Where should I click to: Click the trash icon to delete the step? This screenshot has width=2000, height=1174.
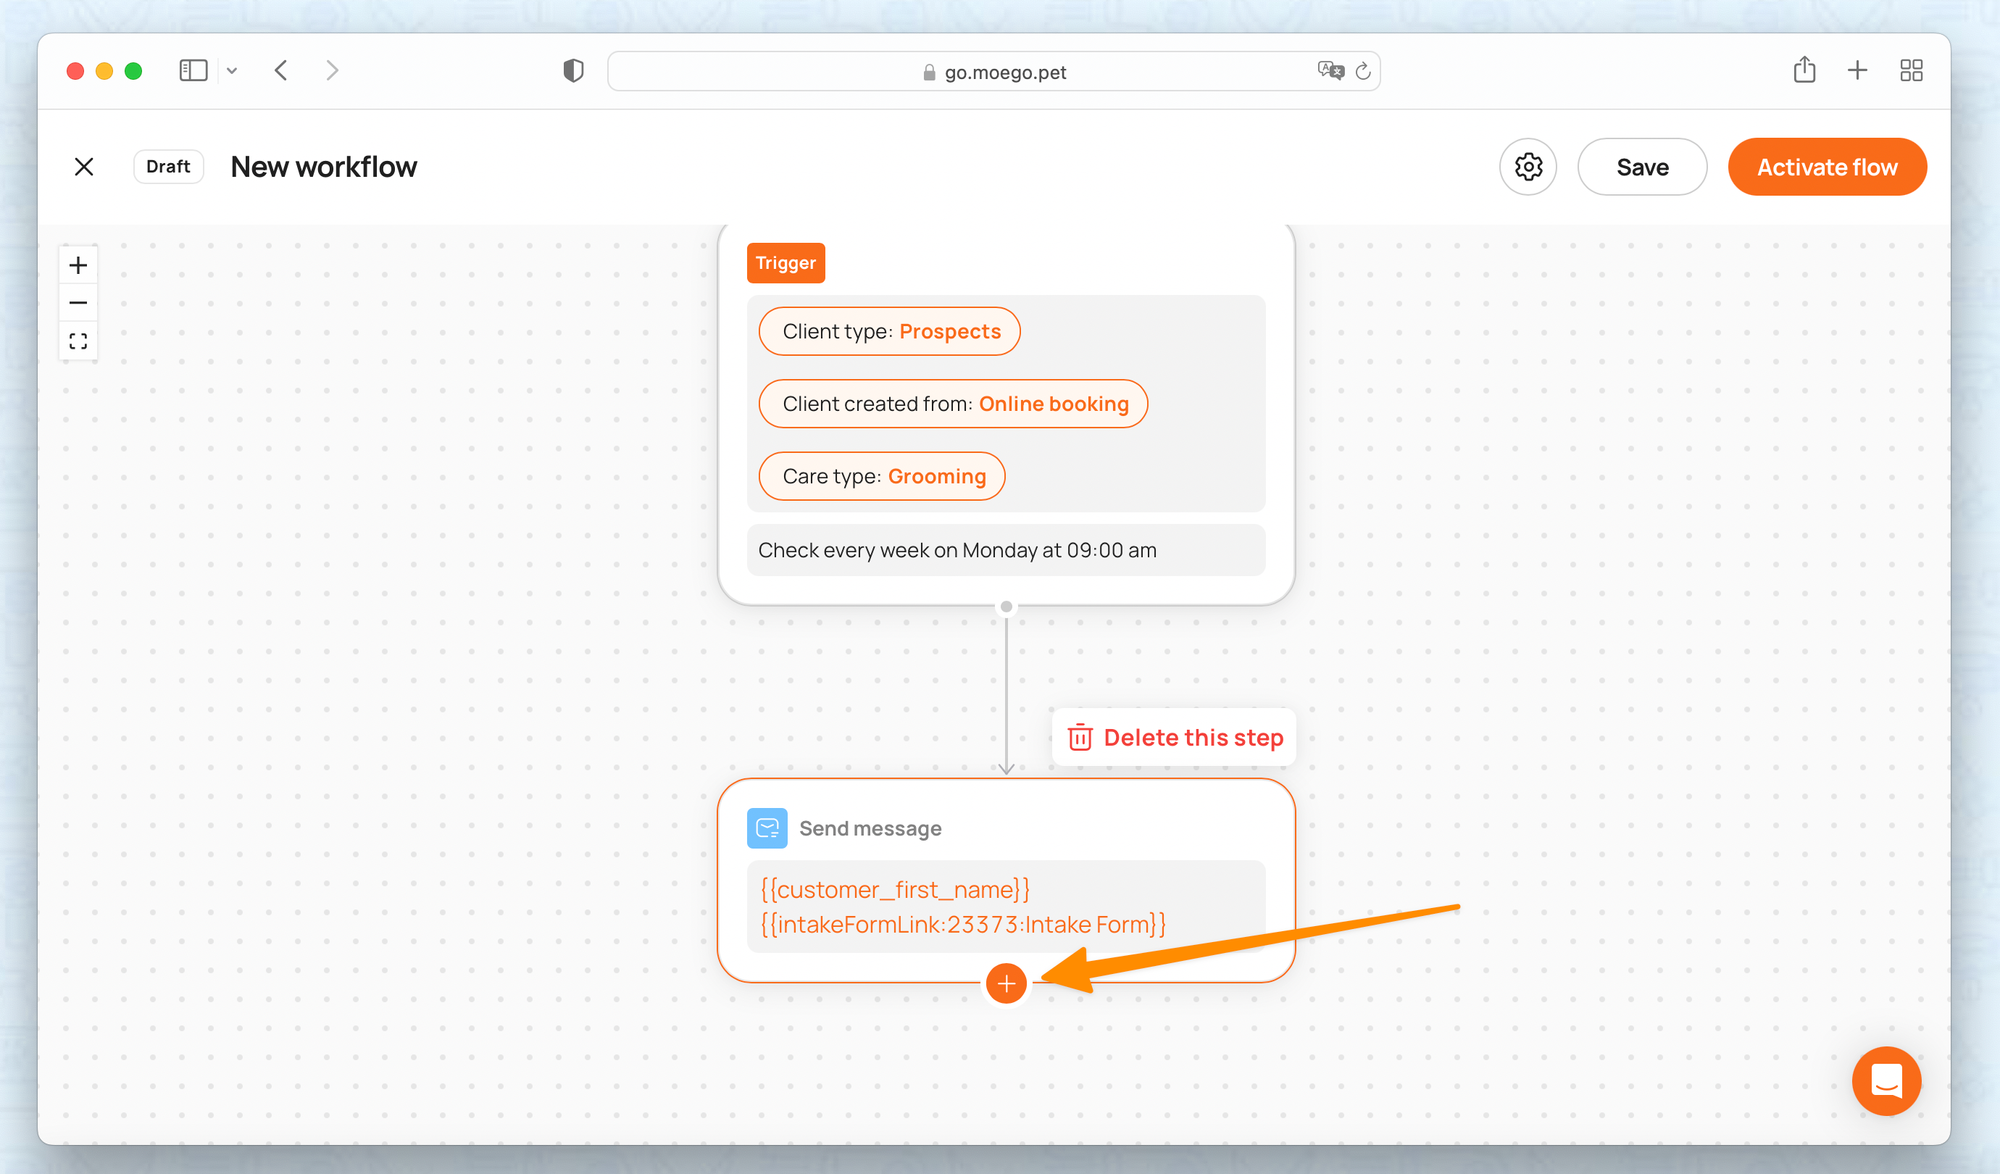(x=1080, y=738)
